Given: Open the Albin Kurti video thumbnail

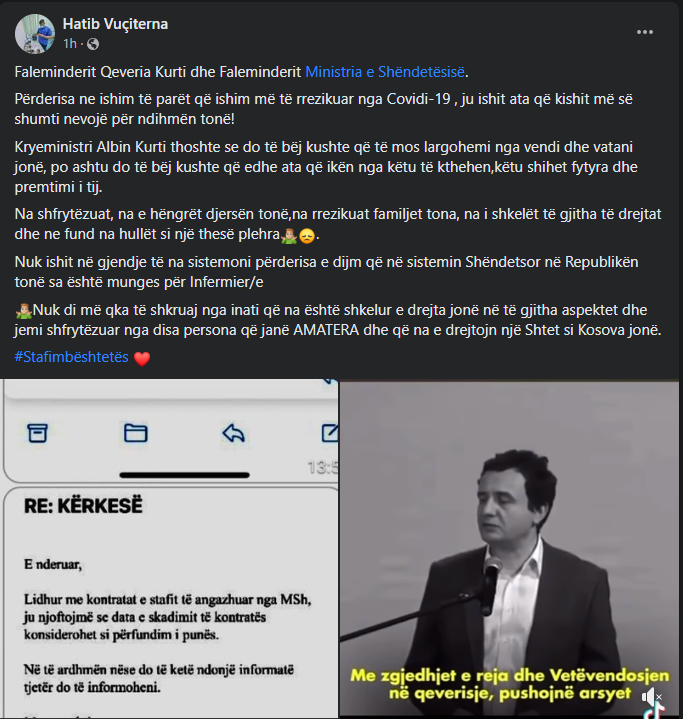Looking at the screenshot, I should [509, 549].
